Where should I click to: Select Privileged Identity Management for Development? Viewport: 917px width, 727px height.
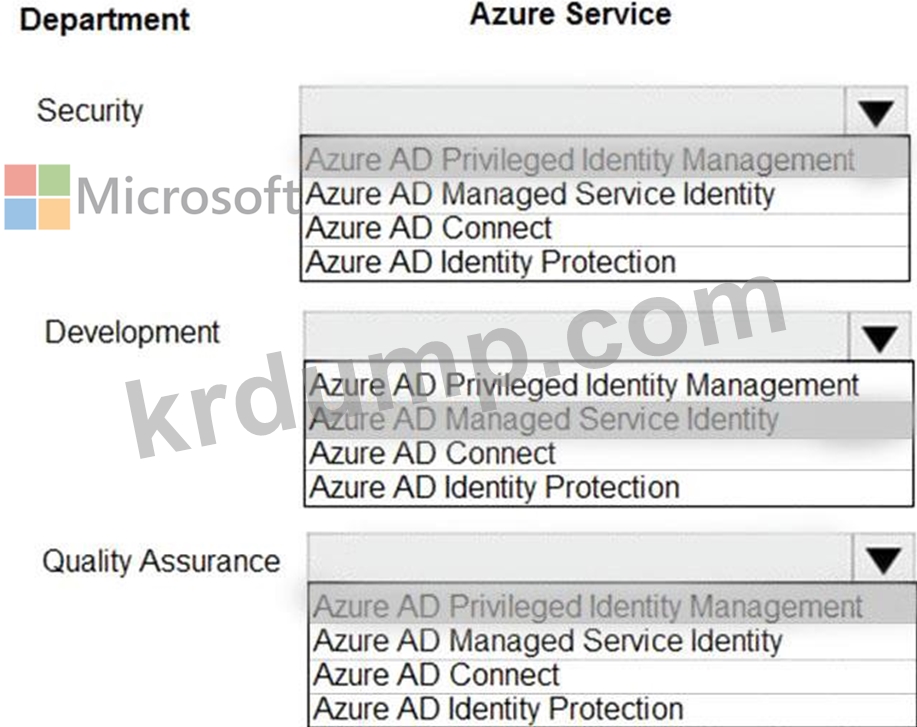[x=609, y=384]
